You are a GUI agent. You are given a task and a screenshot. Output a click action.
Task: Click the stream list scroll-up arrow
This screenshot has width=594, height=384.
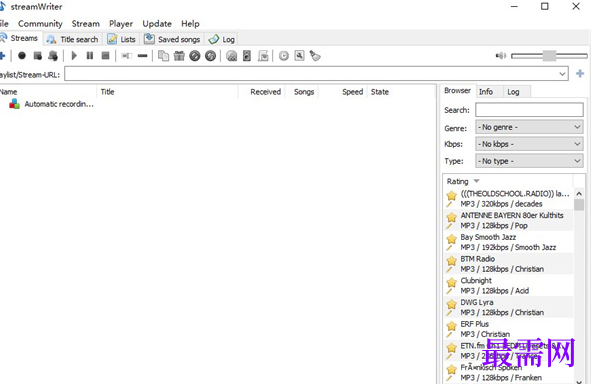click(579, 194)
